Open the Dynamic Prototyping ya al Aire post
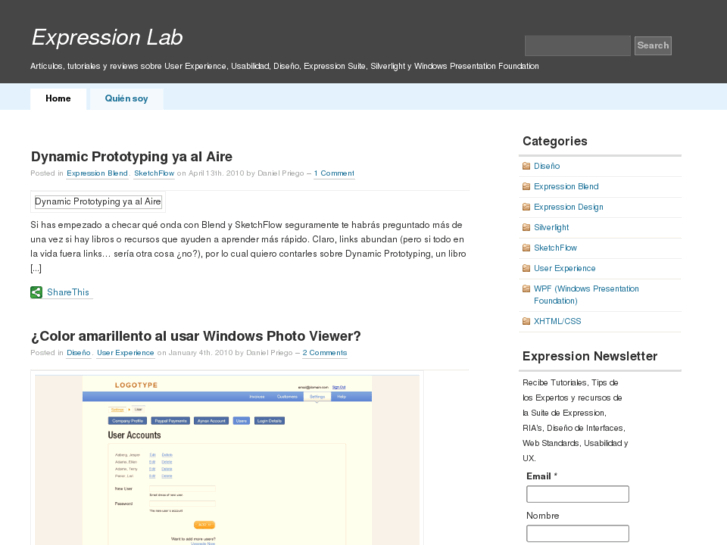727x545 pixels. [x=131, y=156]
